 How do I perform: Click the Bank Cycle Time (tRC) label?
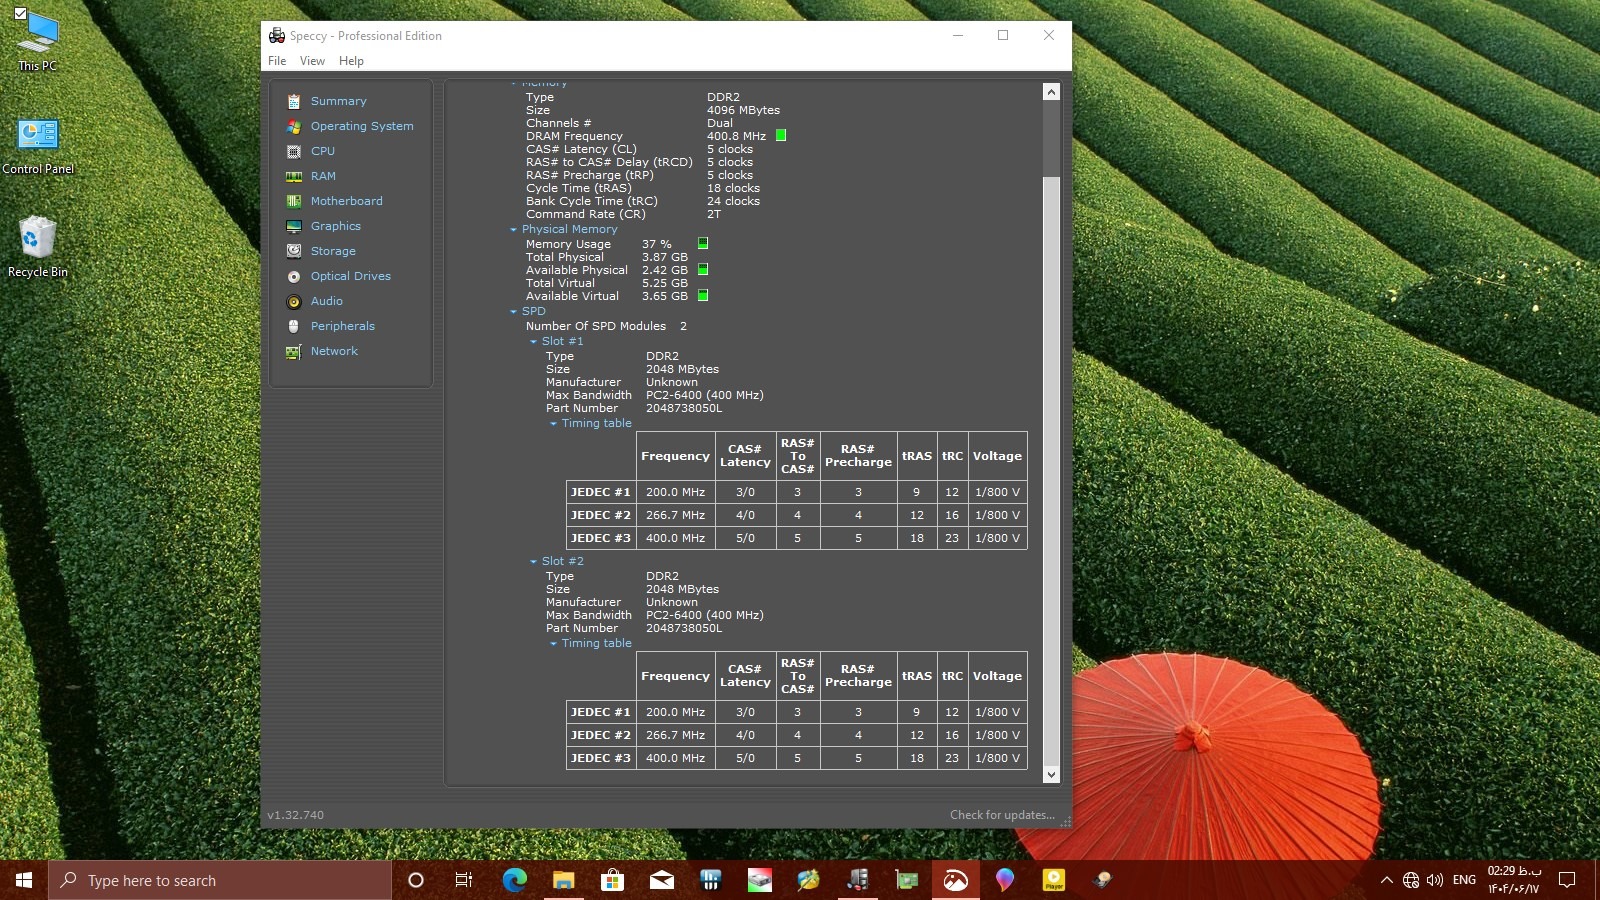(592, 201)
